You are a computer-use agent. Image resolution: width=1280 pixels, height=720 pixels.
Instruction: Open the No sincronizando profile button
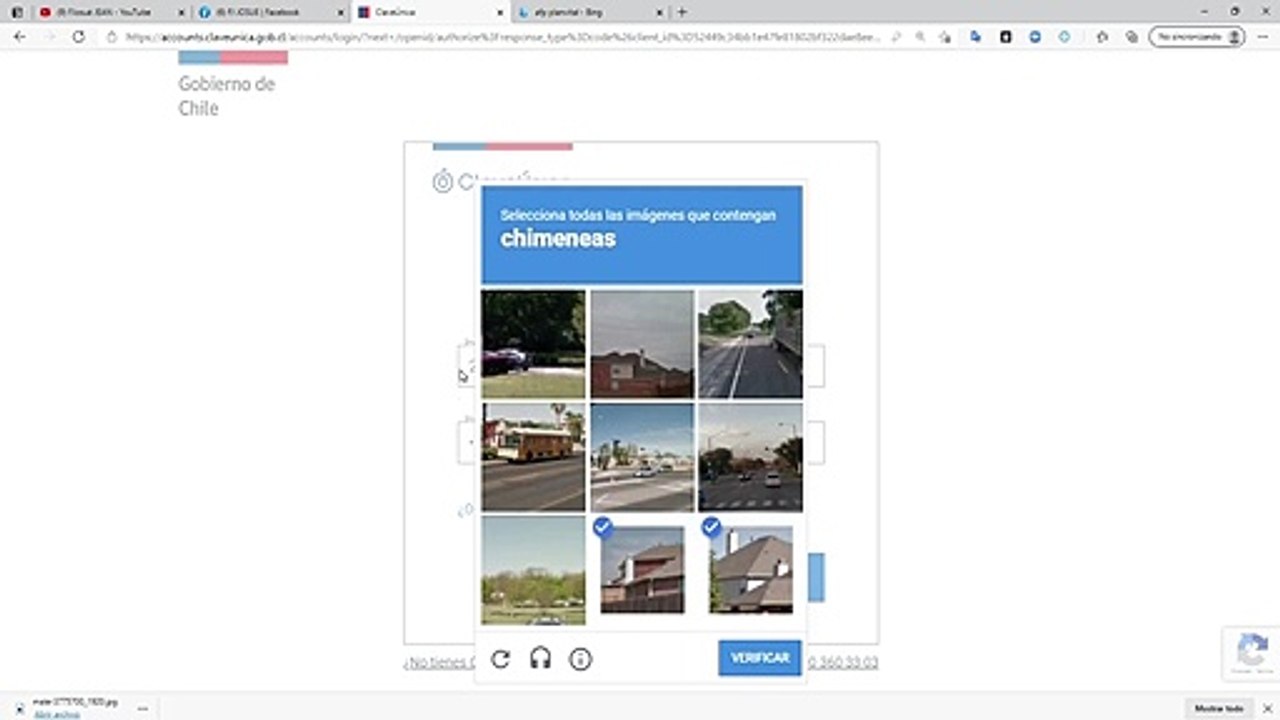click(1197, 36)
